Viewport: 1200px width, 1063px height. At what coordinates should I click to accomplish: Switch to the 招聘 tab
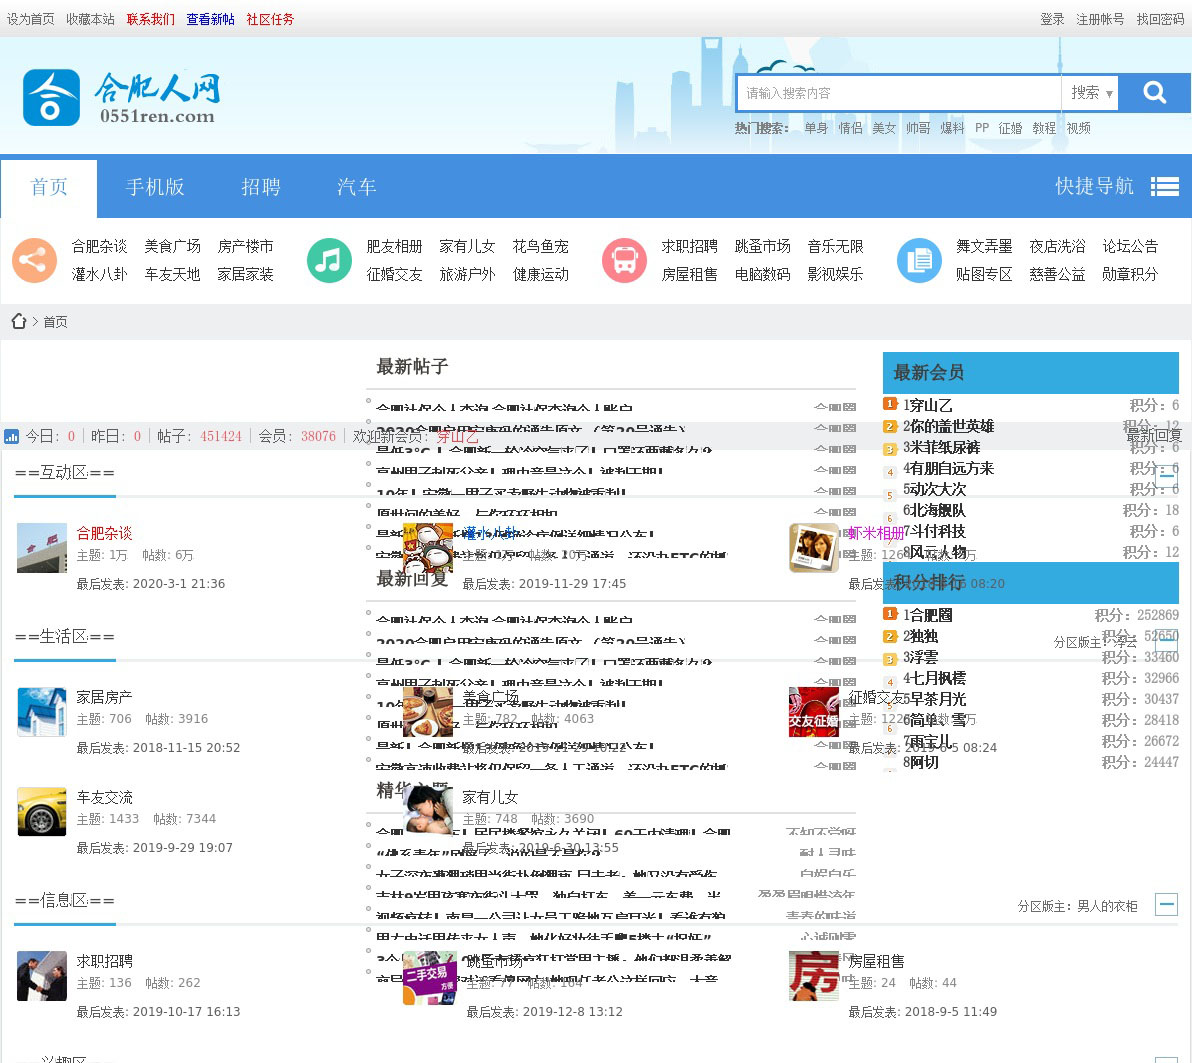260,187
